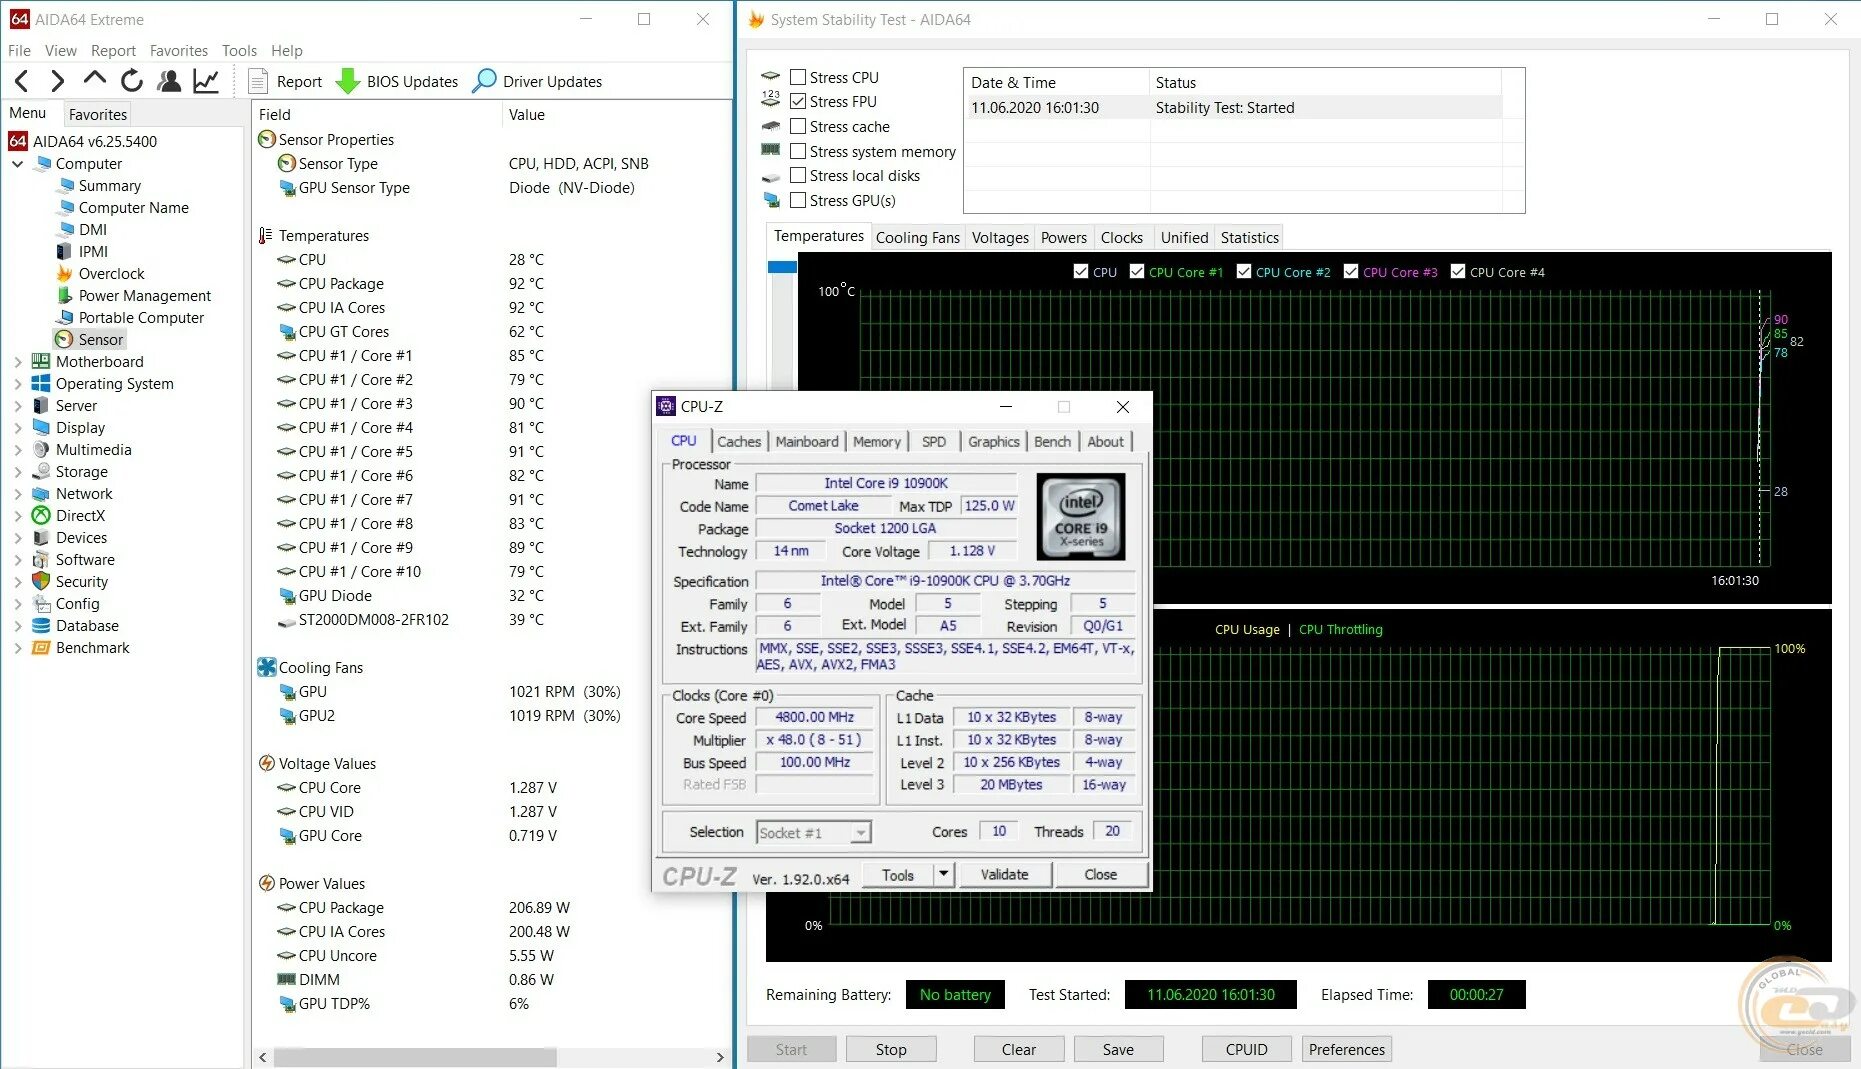Click the Back arrow in AIDA64 toolbar

pyautogui.click(x=22, y=81)
